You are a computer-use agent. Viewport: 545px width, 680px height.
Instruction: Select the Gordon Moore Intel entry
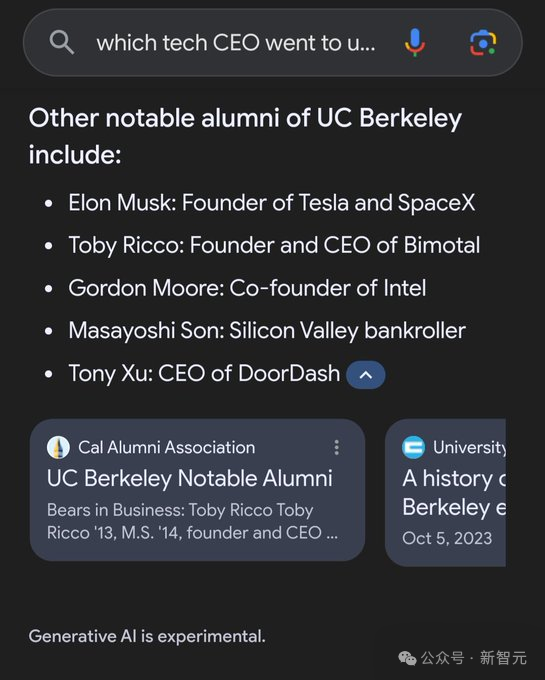(247, 288)
